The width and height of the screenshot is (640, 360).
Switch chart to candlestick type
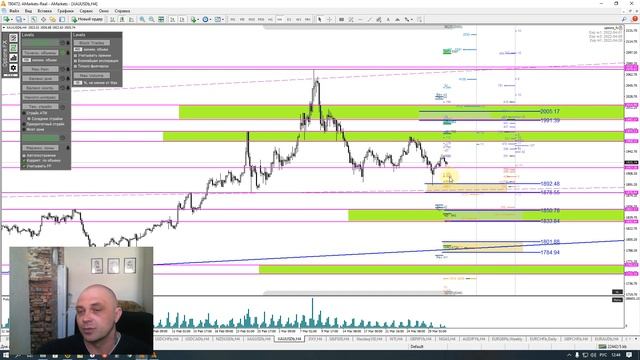(122, 19)
